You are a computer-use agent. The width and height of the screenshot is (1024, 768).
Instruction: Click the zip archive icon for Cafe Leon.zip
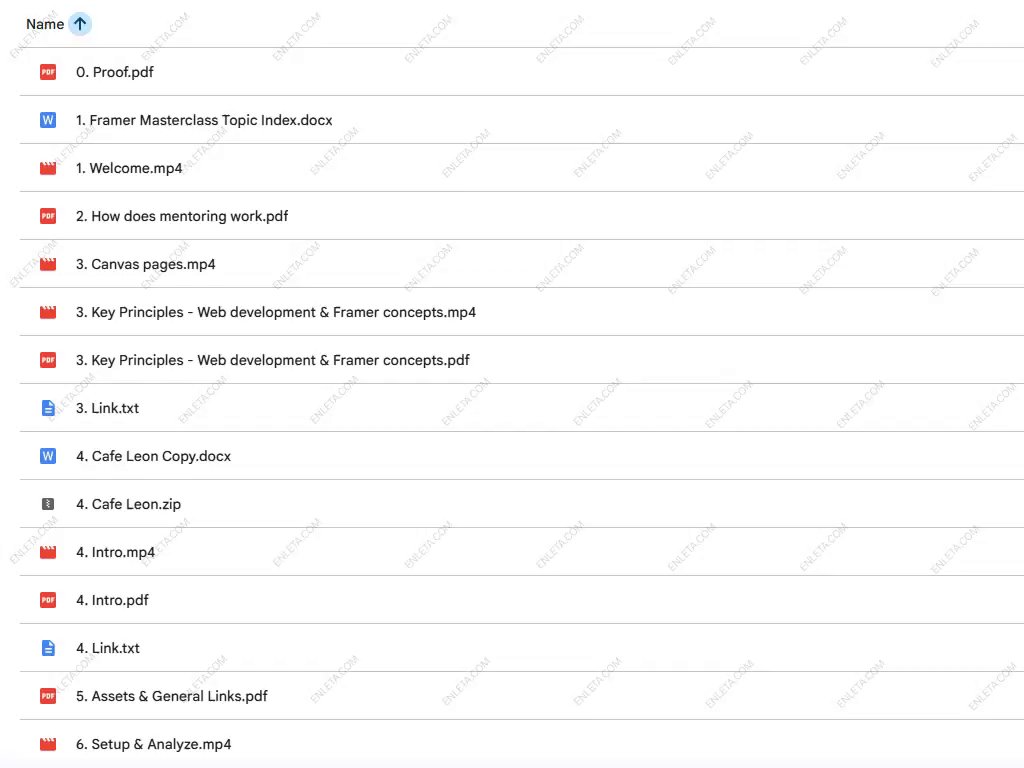tap(48, 504)
